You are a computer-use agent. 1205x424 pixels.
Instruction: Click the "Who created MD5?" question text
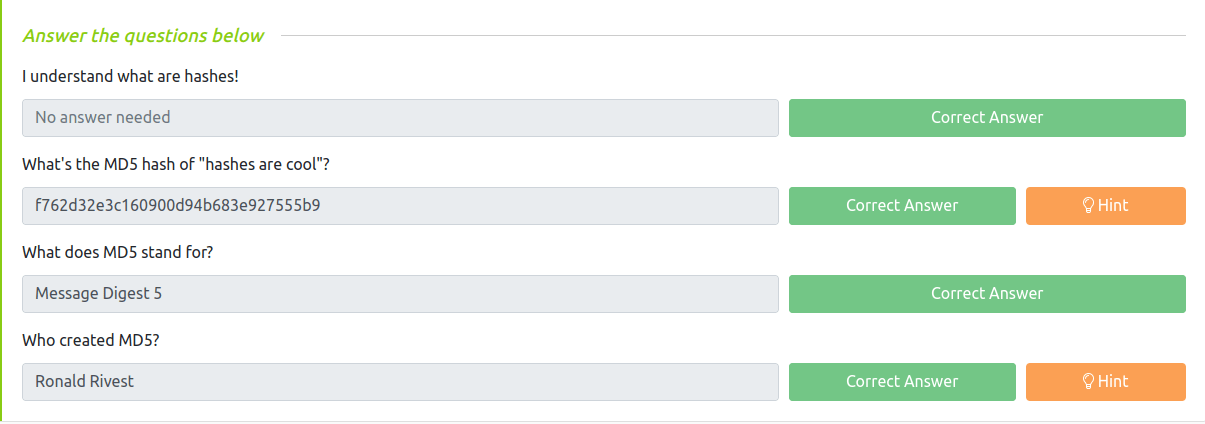91,340
